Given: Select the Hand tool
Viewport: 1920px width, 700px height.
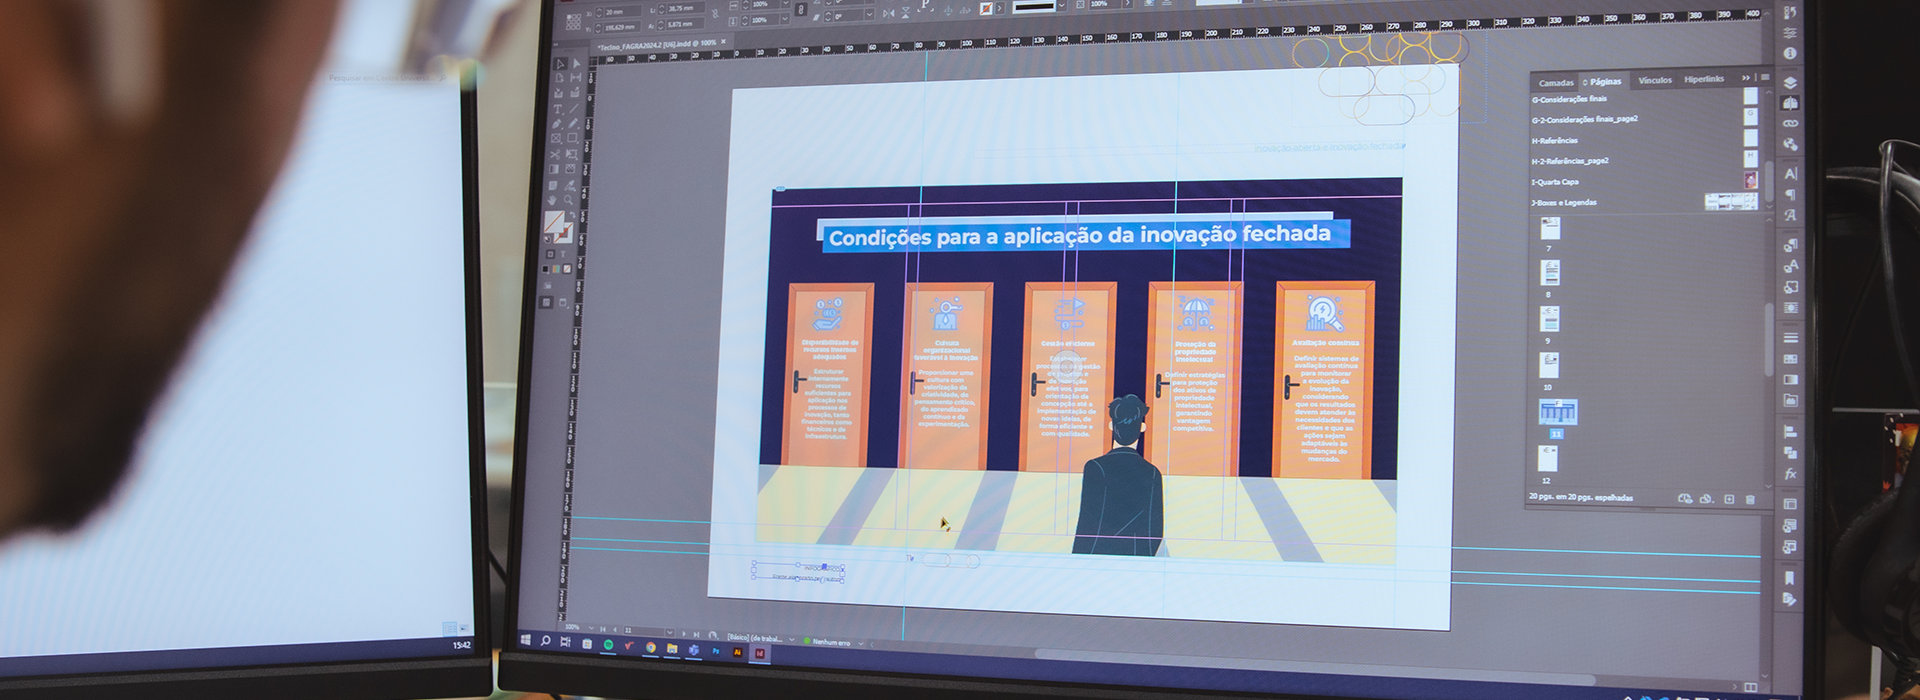Looking at the screenshot, I should click(x=552, y=200).
